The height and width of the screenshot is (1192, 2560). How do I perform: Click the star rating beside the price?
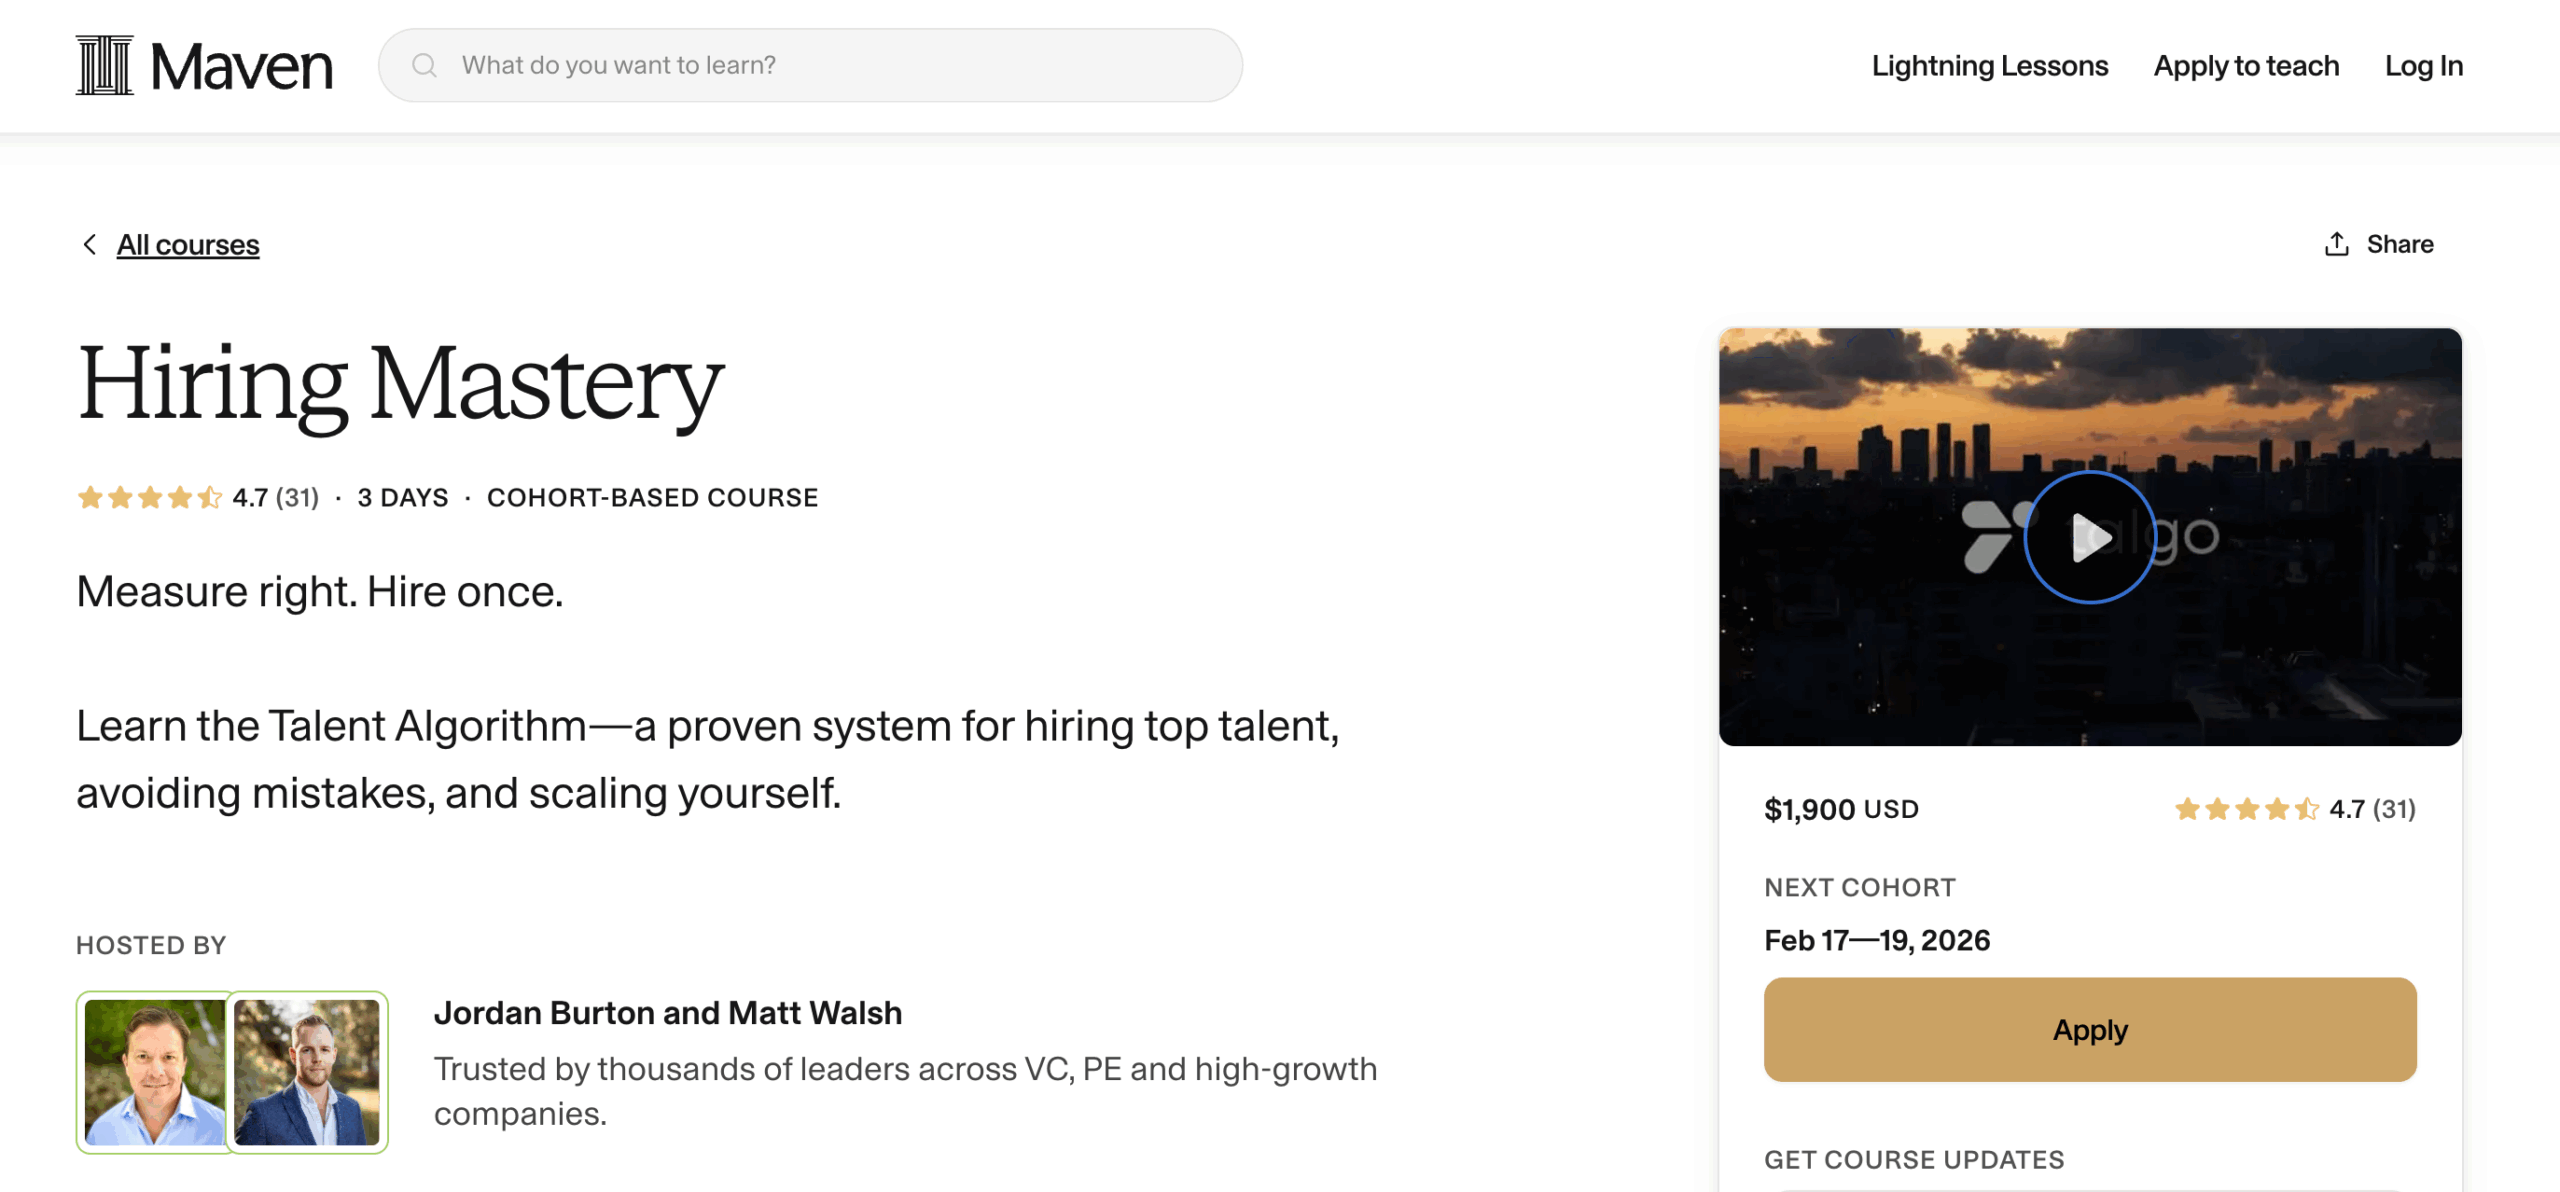click(2246, 809)
